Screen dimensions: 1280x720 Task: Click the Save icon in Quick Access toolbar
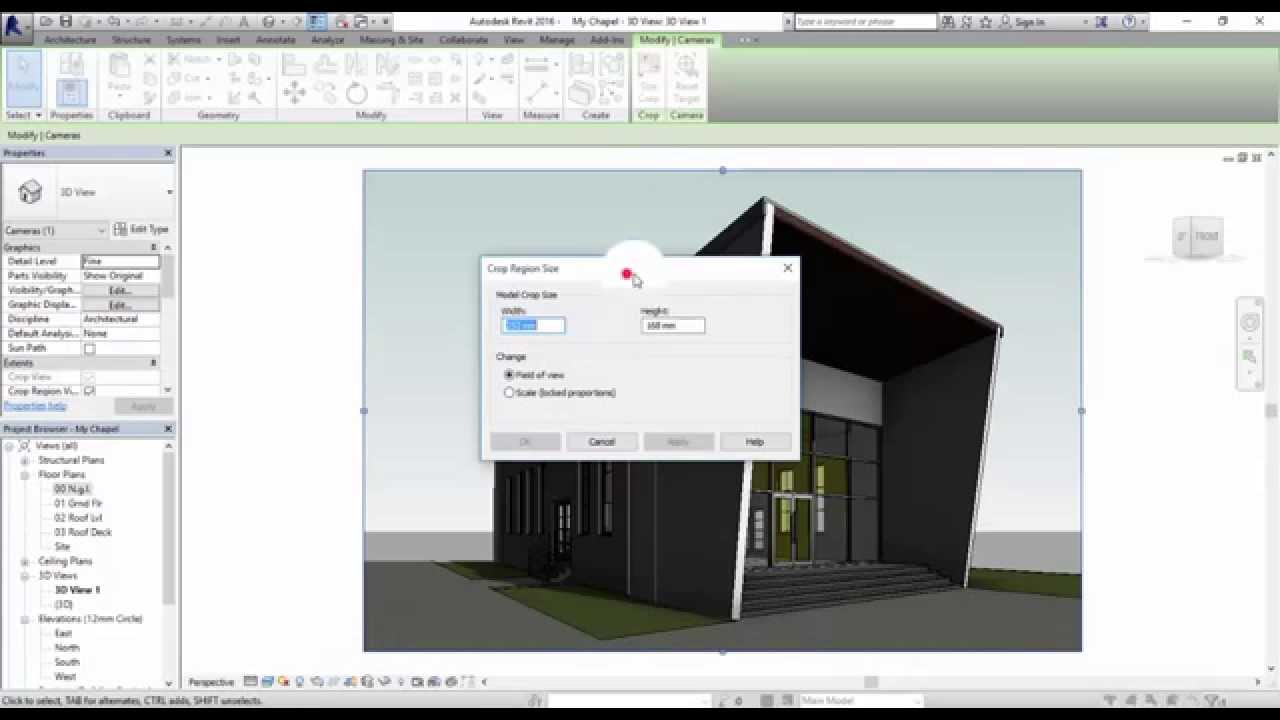click(x=65, y=21)
